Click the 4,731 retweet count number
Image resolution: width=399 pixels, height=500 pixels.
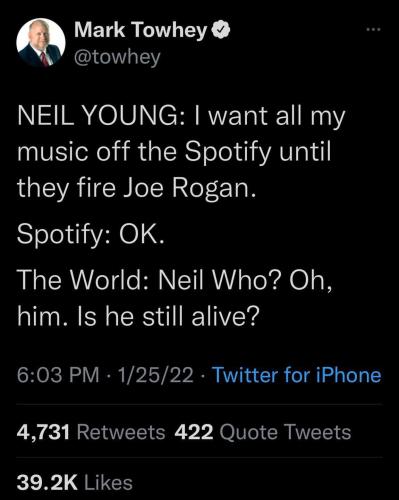(43, 432)
